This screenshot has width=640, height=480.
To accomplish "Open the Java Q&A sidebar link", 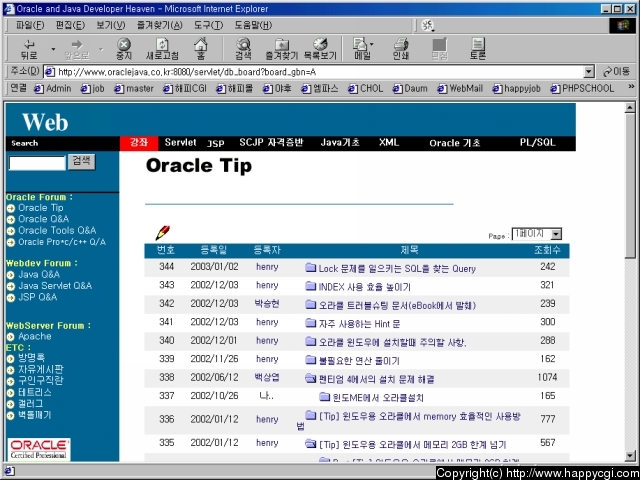I will click(x=39, y=274).
